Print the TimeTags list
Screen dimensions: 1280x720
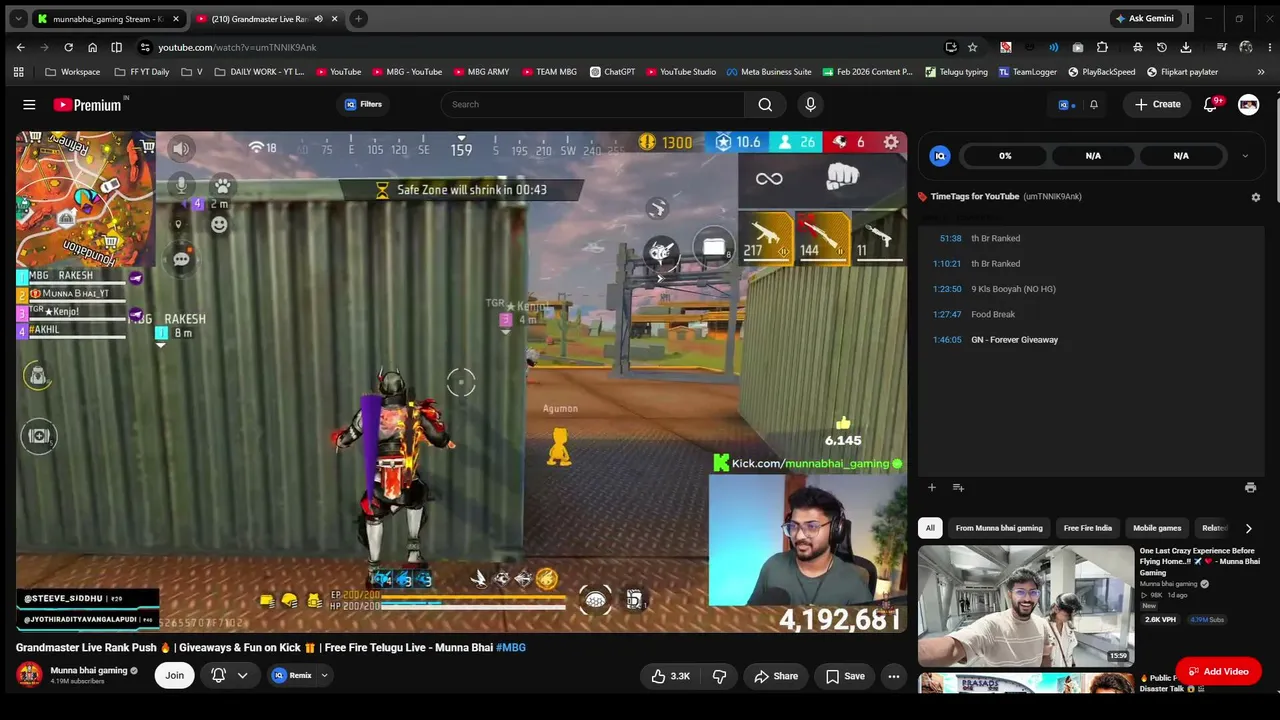[x=1250, y=487]
